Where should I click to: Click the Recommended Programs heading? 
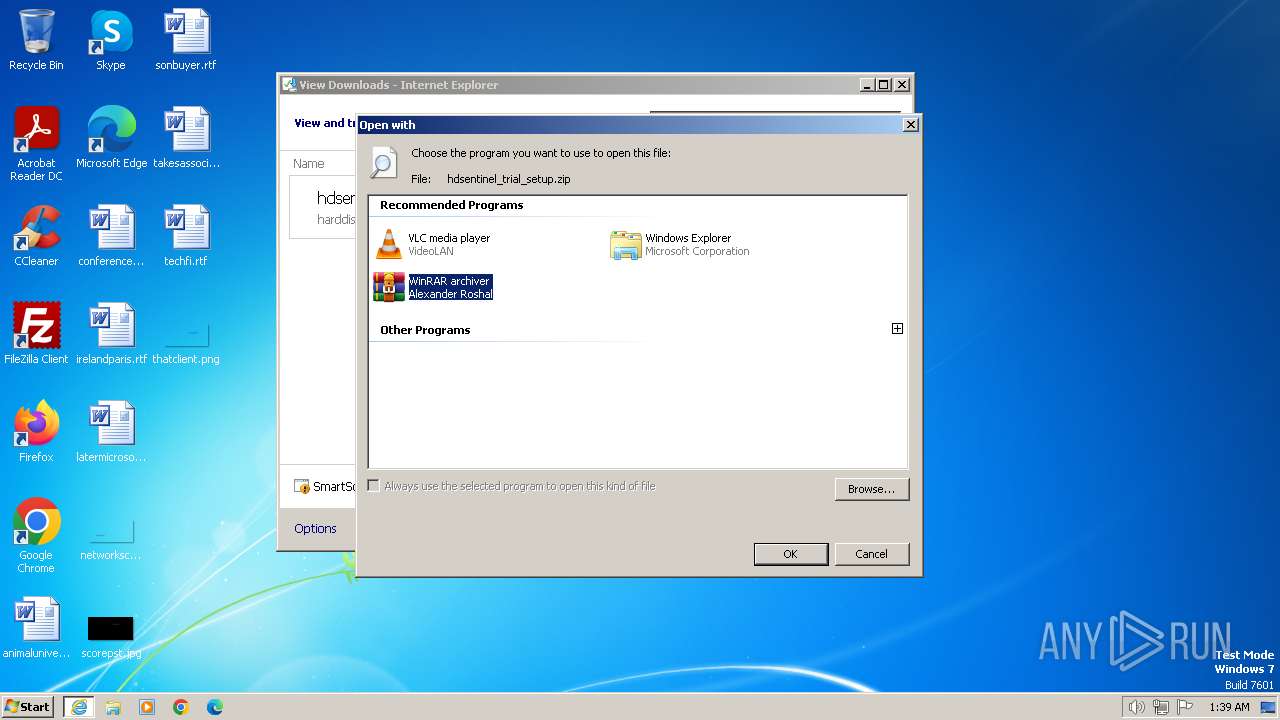click(x=451, y=205)
